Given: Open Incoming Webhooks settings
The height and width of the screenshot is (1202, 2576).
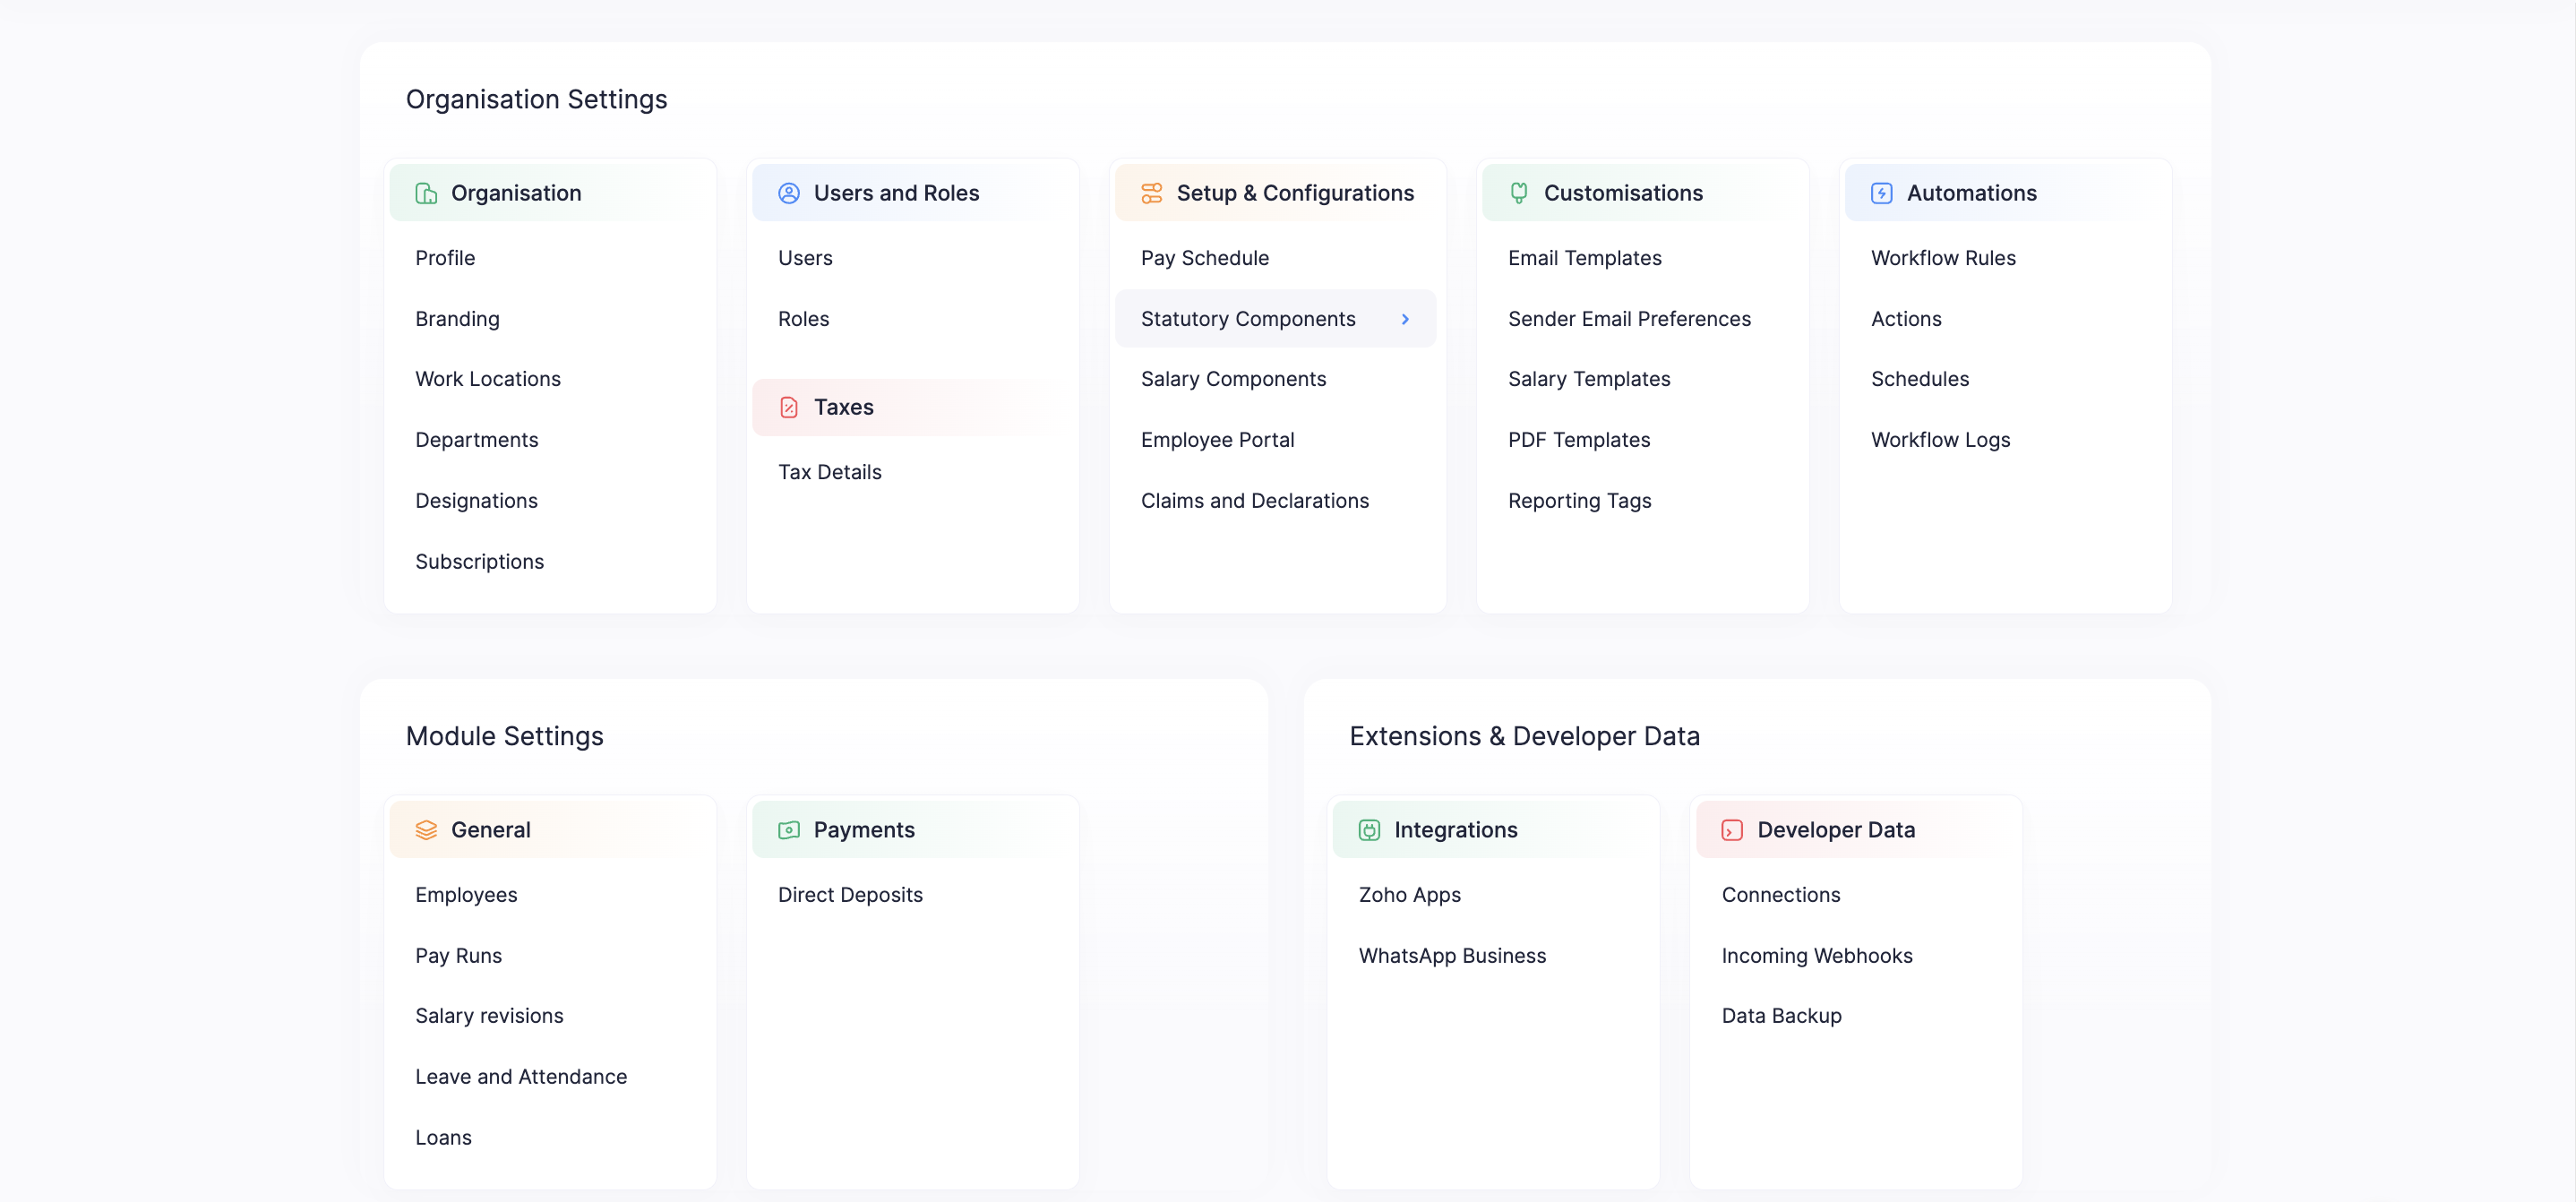Looking at the screenshot, I should click(1816, 956).
